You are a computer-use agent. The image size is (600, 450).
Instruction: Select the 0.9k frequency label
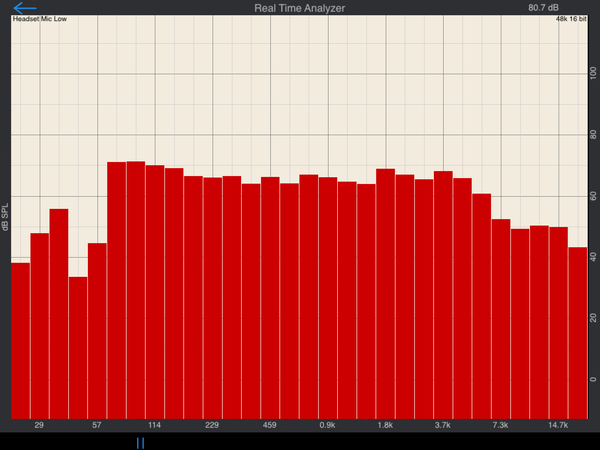(x=328, y=425)
